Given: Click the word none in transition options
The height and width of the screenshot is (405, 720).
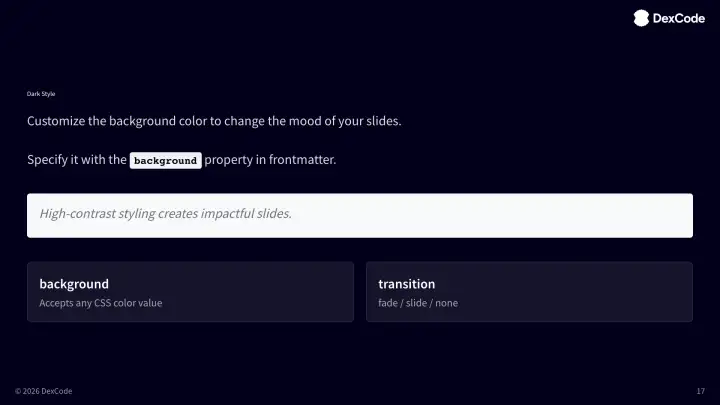Looking at the screenshot, I should pyautogui.click(x=447, y=303).
